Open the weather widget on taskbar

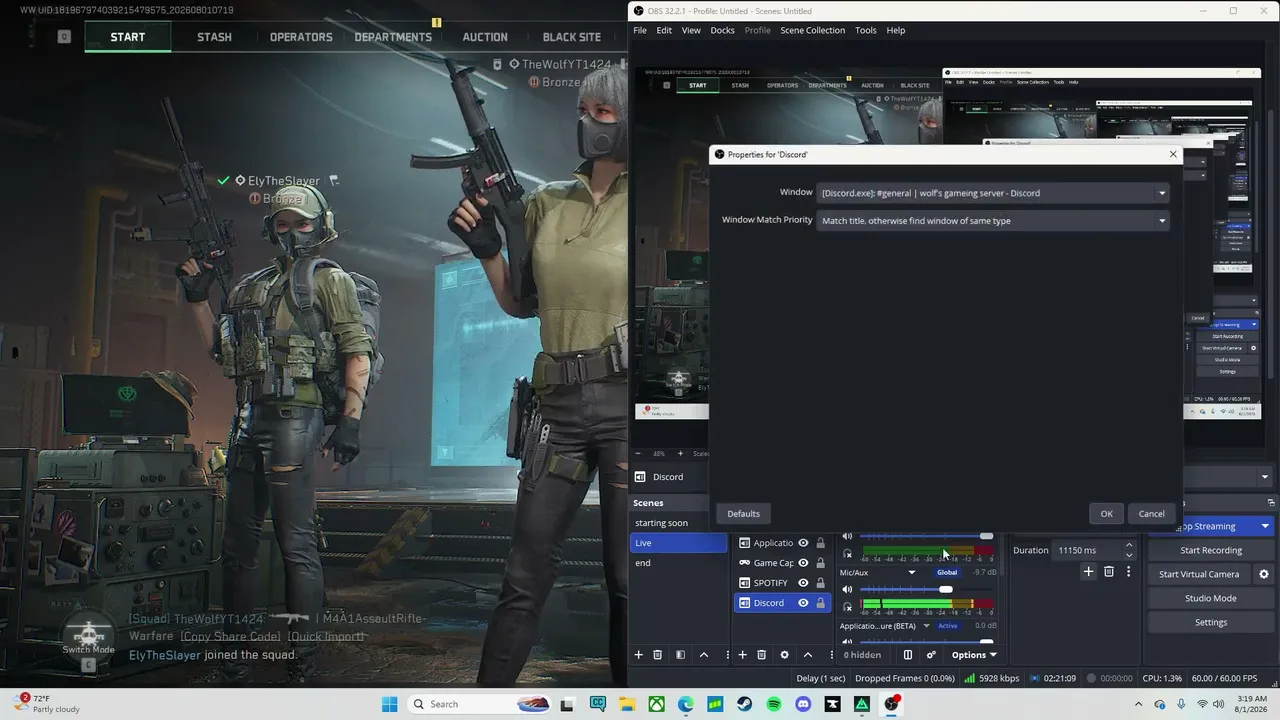pyautogui.click(x=47, y=704)
